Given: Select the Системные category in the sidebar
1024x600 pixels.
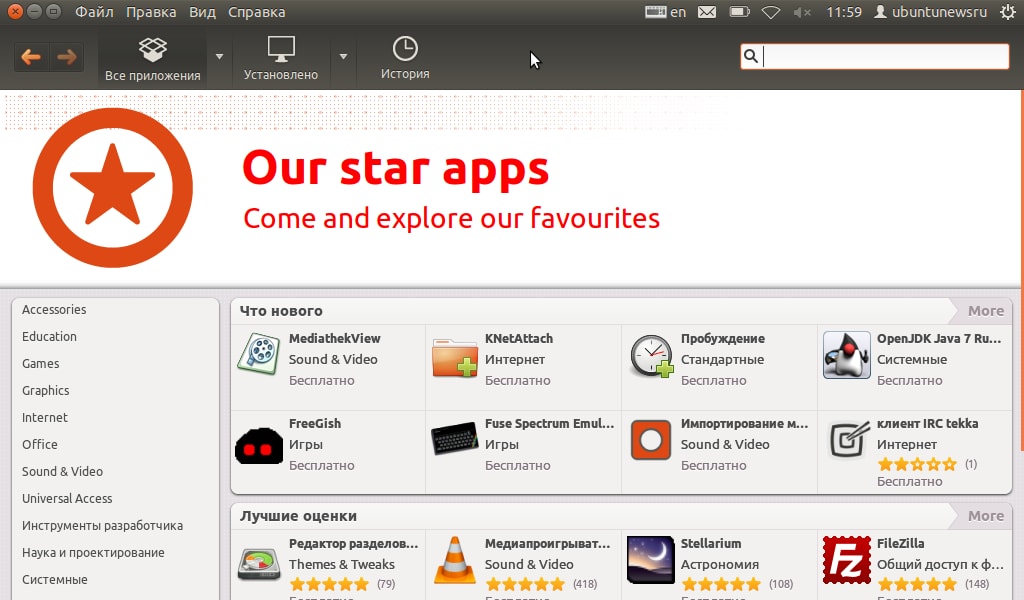Looking at the screenshot, I should [55, 580].
